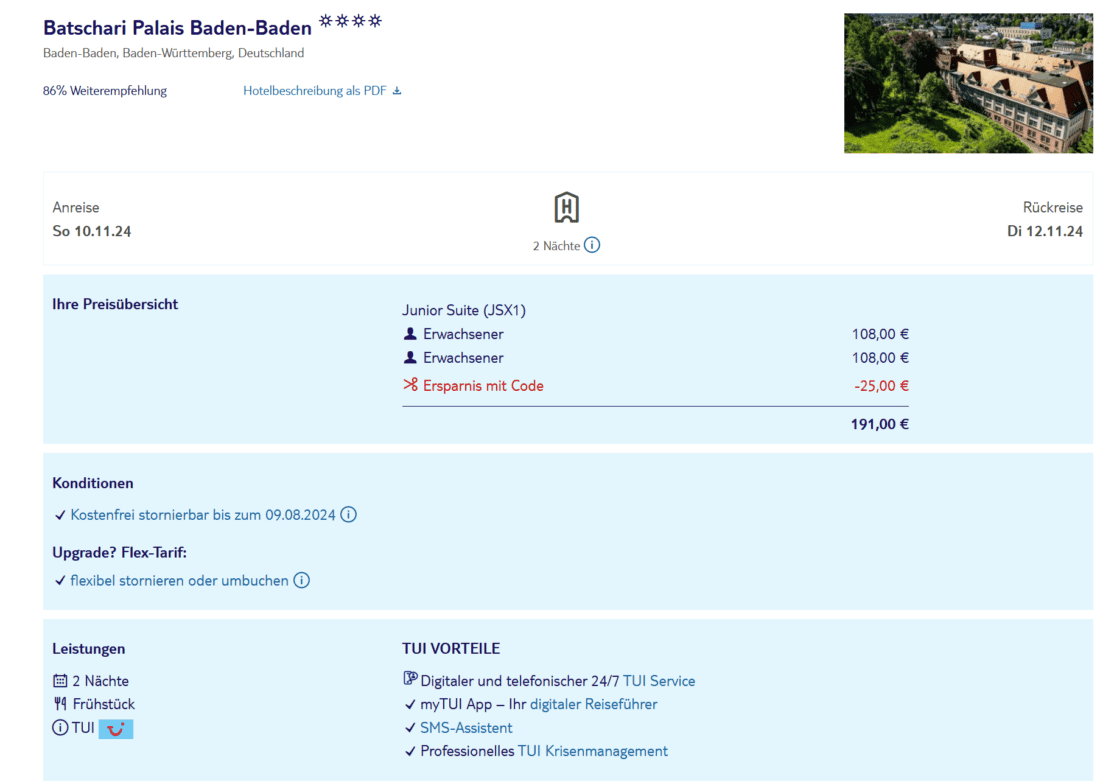Select flexibel stornieren oder umbuchen option

click(x=179, y=580)
